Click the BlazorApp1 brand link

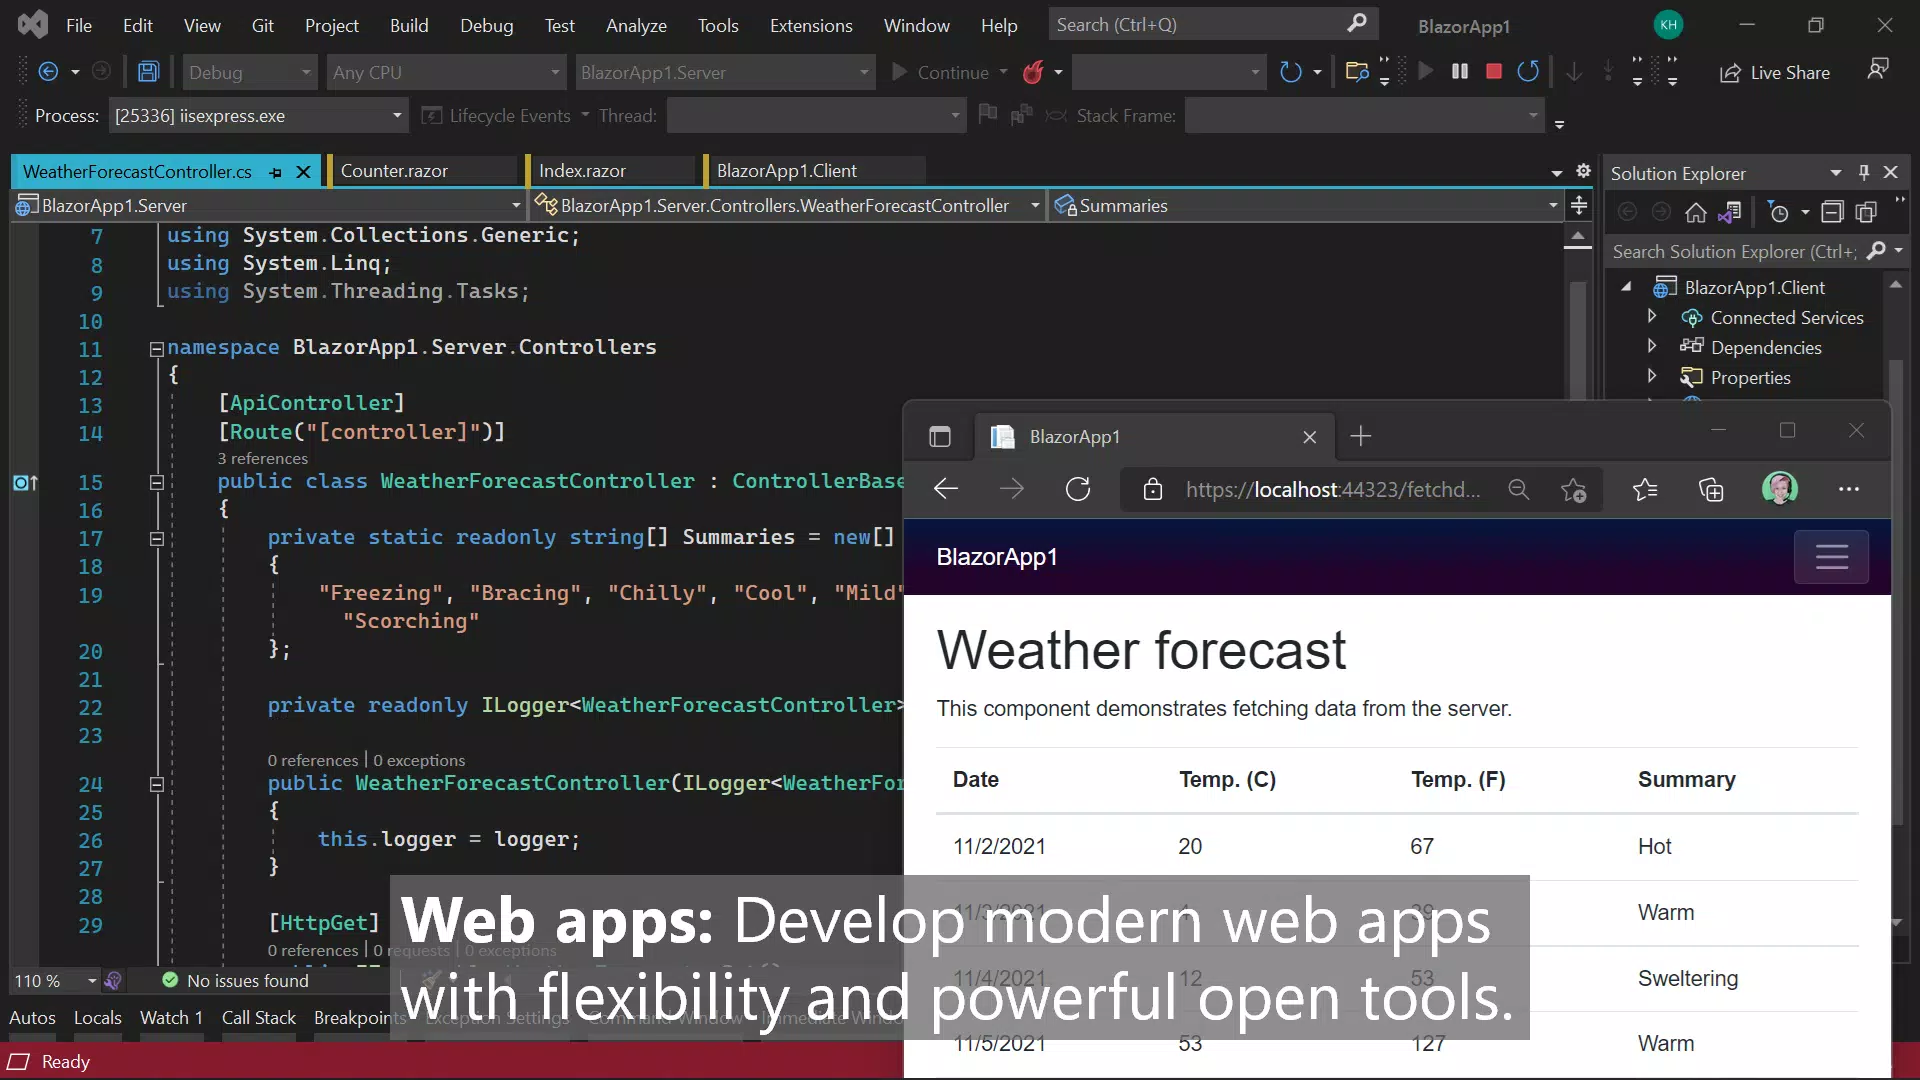click(997, 557)
